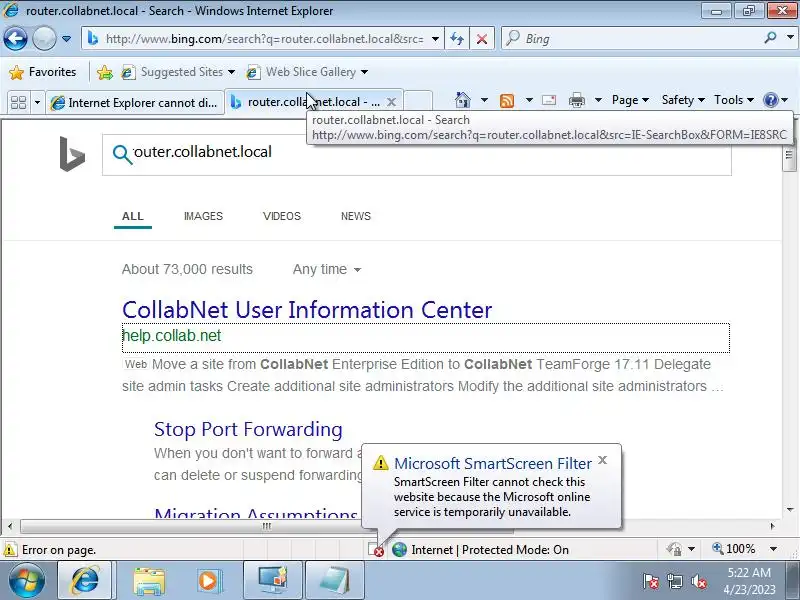Expand feeds dropdown arrow
Viewport: 800px width, 600px height.
click(x=529, y=100)
